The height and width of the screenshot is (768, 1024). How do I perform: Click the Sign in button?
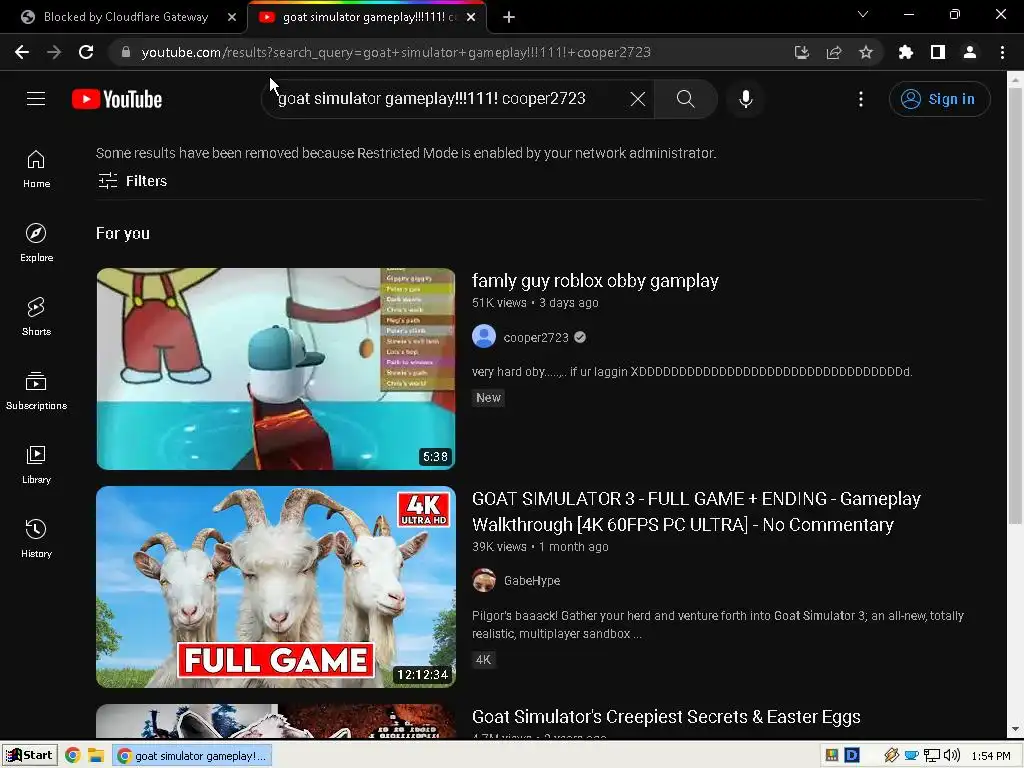click(x=939, y=99)
